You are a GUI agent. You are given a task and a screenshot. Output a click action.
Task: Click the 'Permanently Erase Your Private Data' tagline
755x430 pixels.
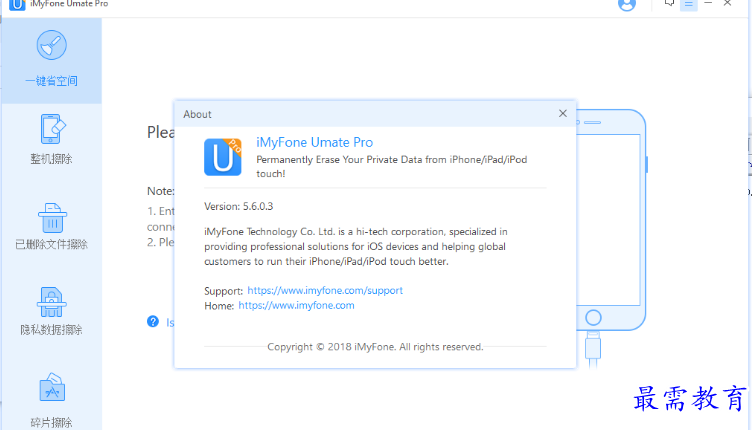click(x=391, y=167)
